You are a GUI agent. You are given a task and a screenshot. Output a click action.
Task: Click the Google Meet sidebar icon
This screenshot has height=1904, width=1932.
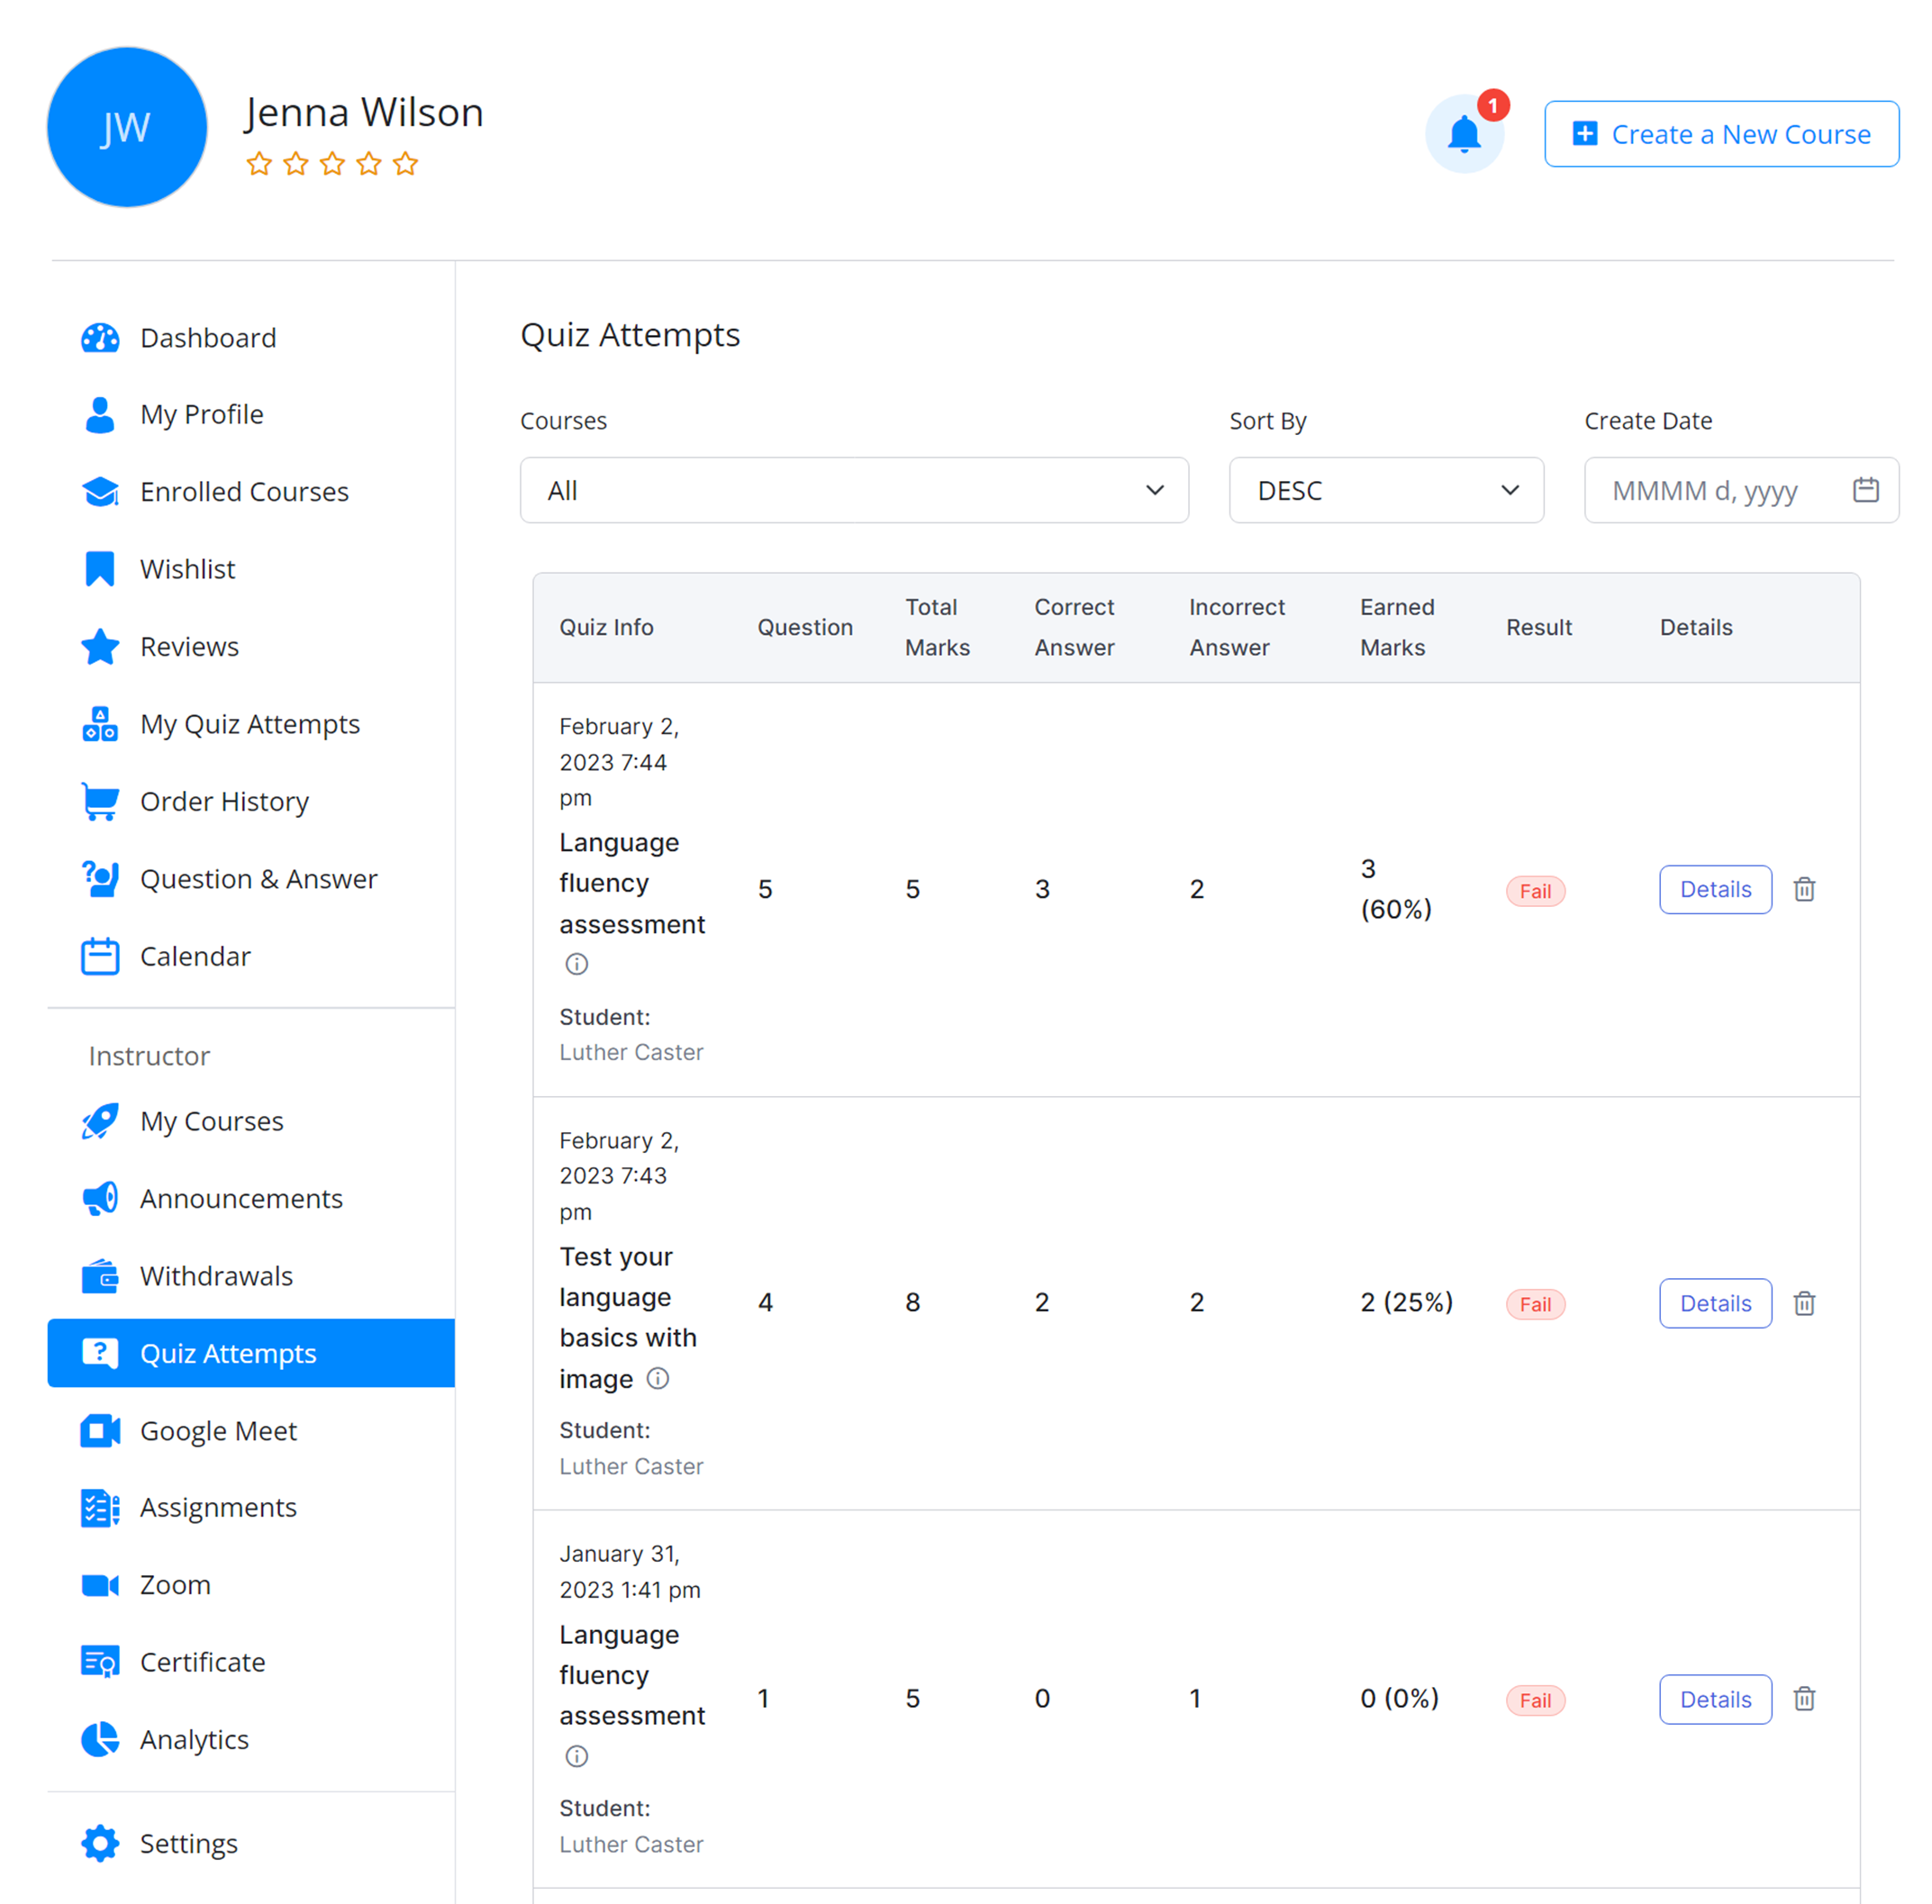point(100,1431)
